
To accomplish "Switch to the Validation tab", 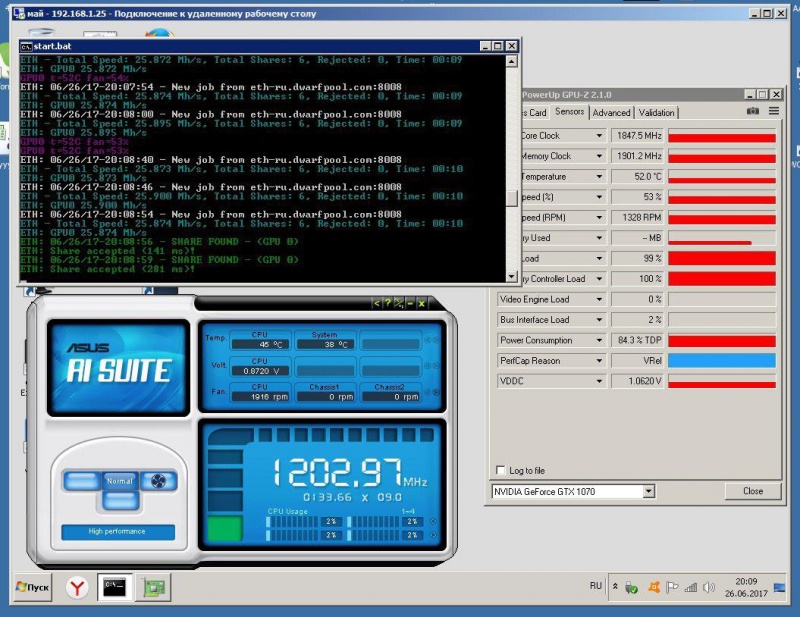I will coord(657,113).
